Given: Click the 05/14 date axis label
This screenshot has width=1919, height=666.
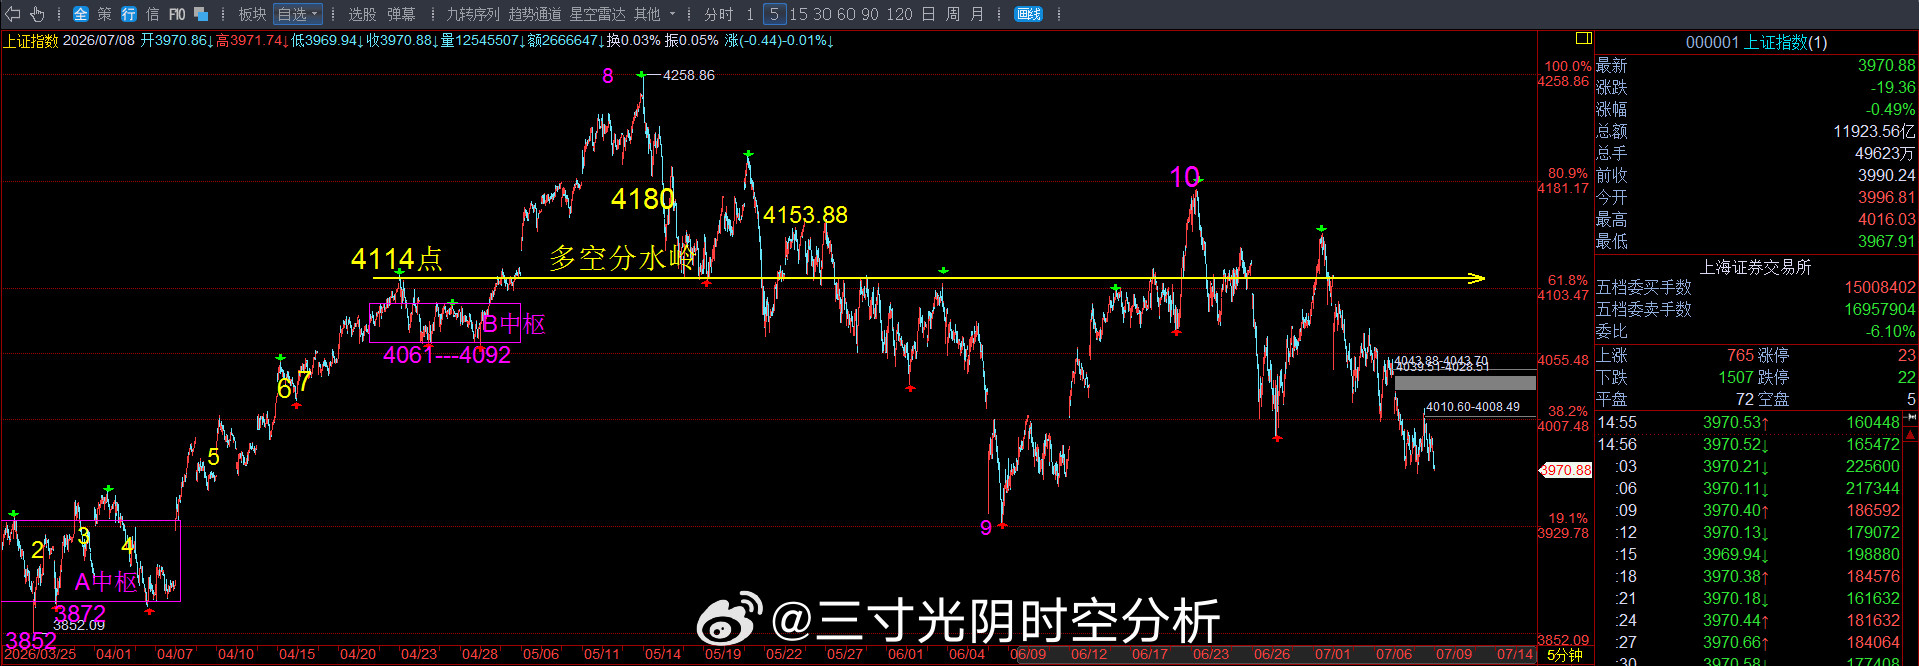Looking at the screenshot, I should coord(662,655).
